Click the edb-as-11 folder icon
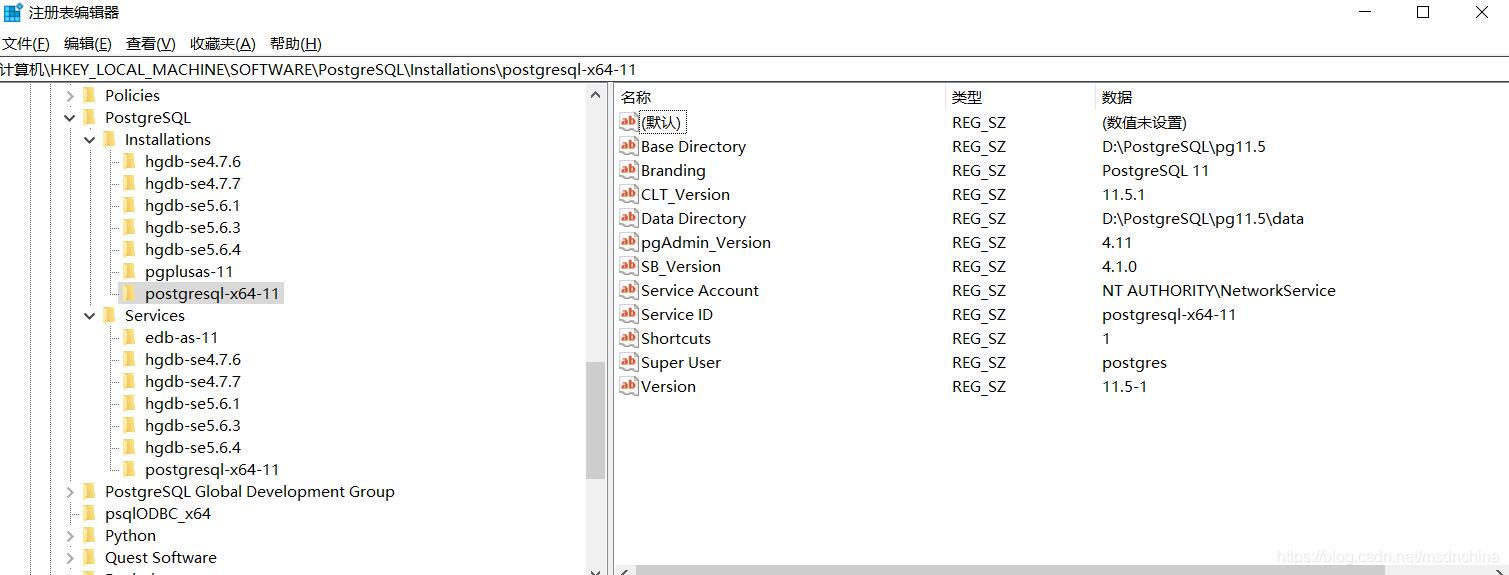 click(129, 337)
